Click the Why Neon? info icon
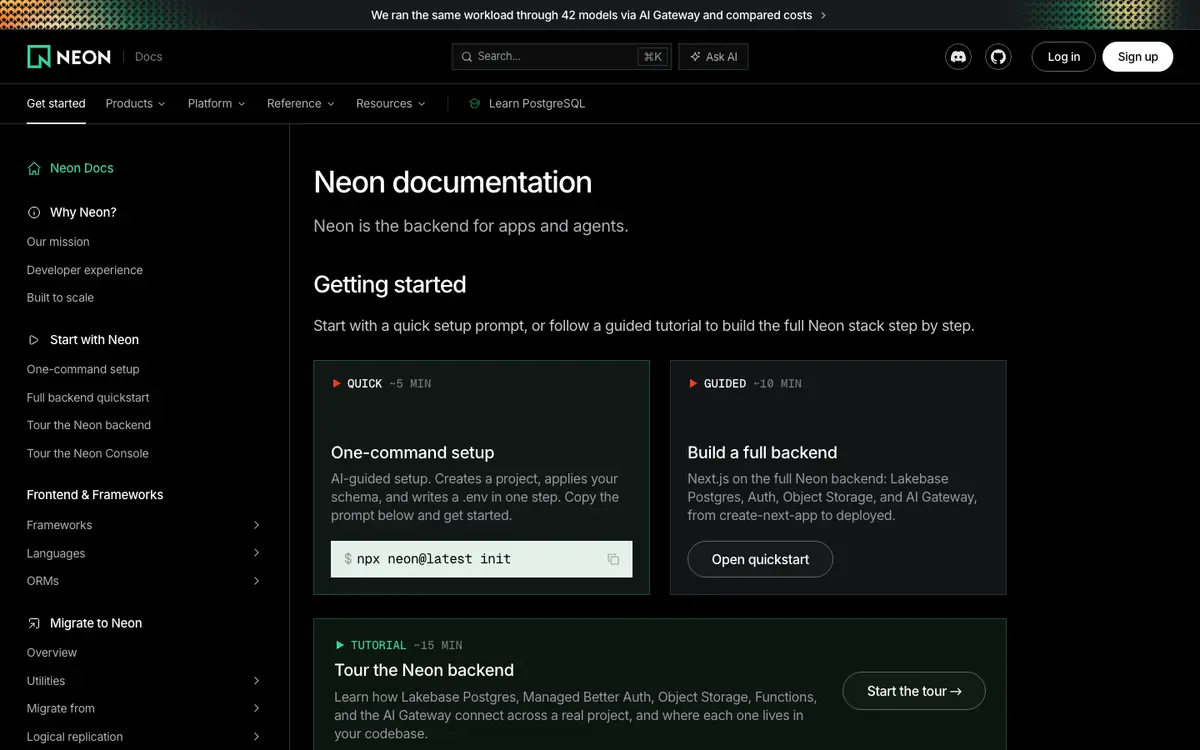The height and width of the screenshot is (750, 1200). pyautogui.click(x=34, y=212)
